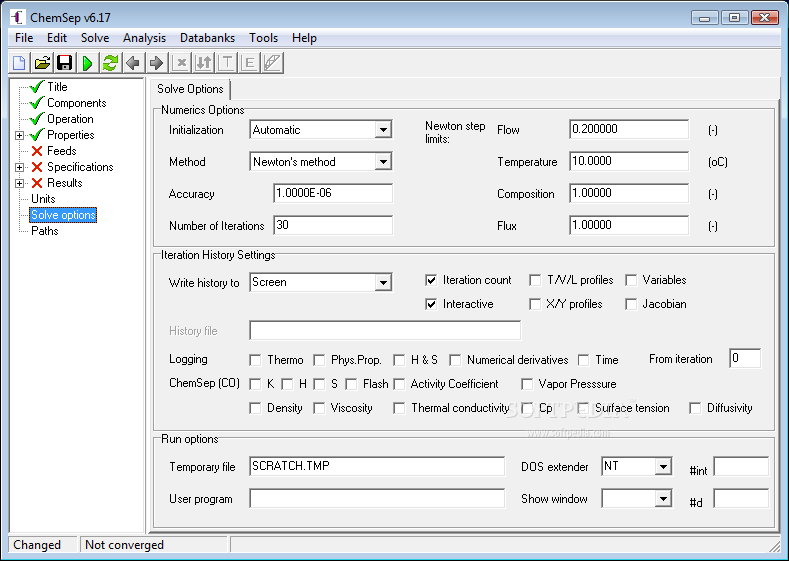Uncheck the Interactive checkbox
The height and width of the screenshot is (561, 789).
pos(431,304)
